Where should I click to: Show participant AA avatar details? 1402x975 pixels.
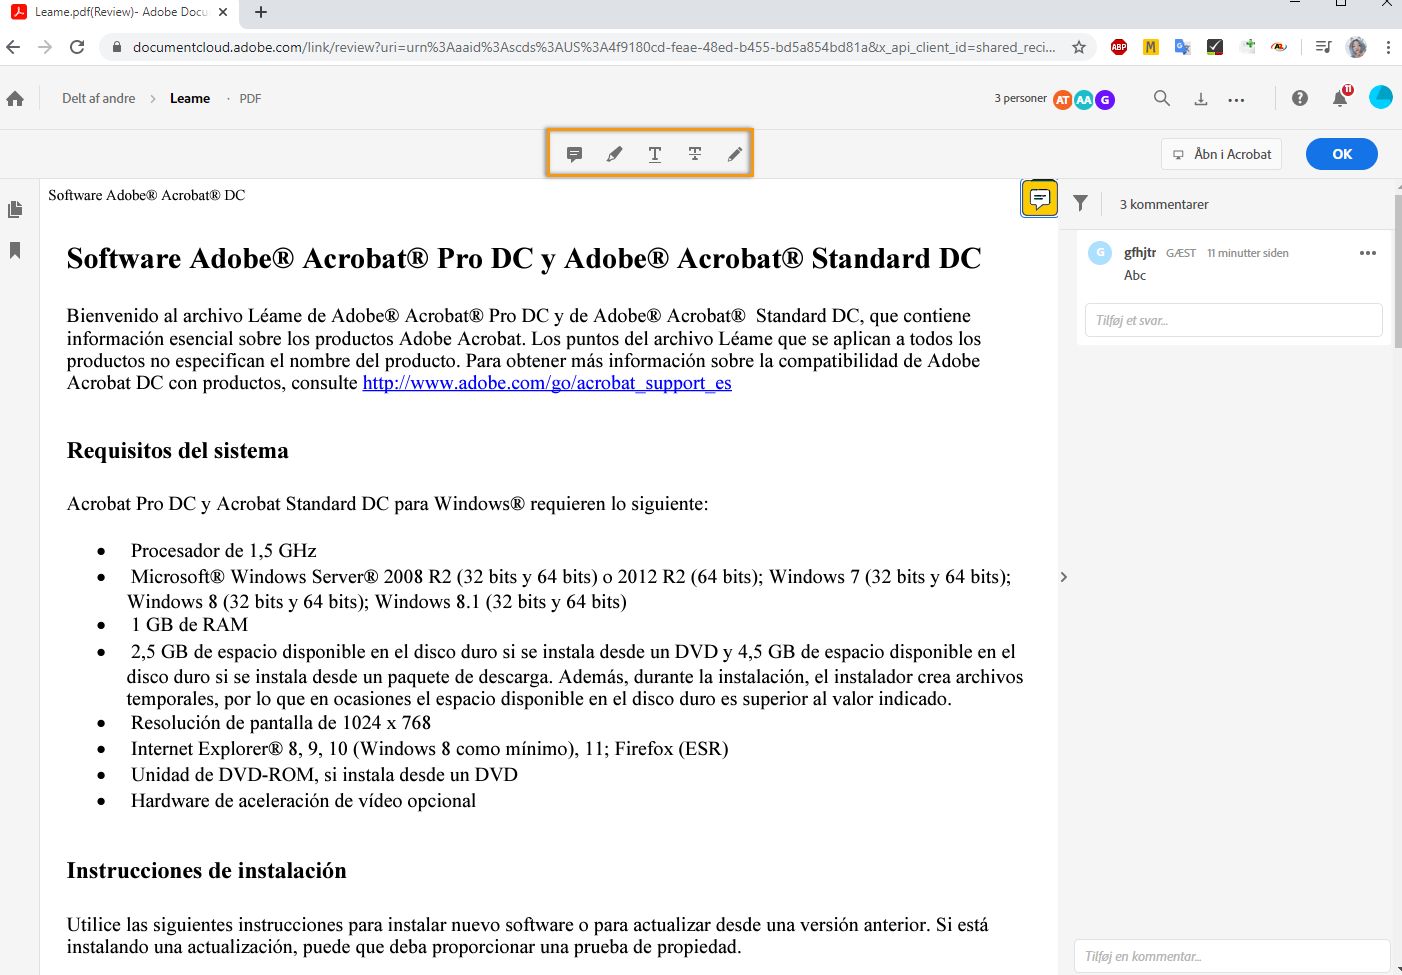(1084, 100)
